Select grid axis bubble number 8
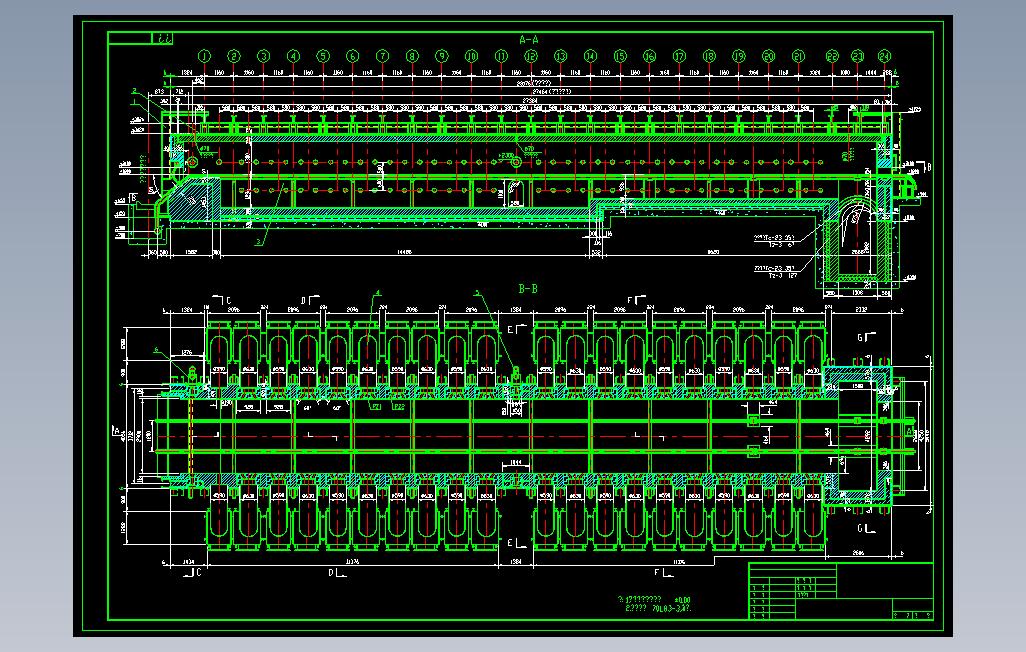Viewport: 1026px width, 652px height. pos(412,56)
